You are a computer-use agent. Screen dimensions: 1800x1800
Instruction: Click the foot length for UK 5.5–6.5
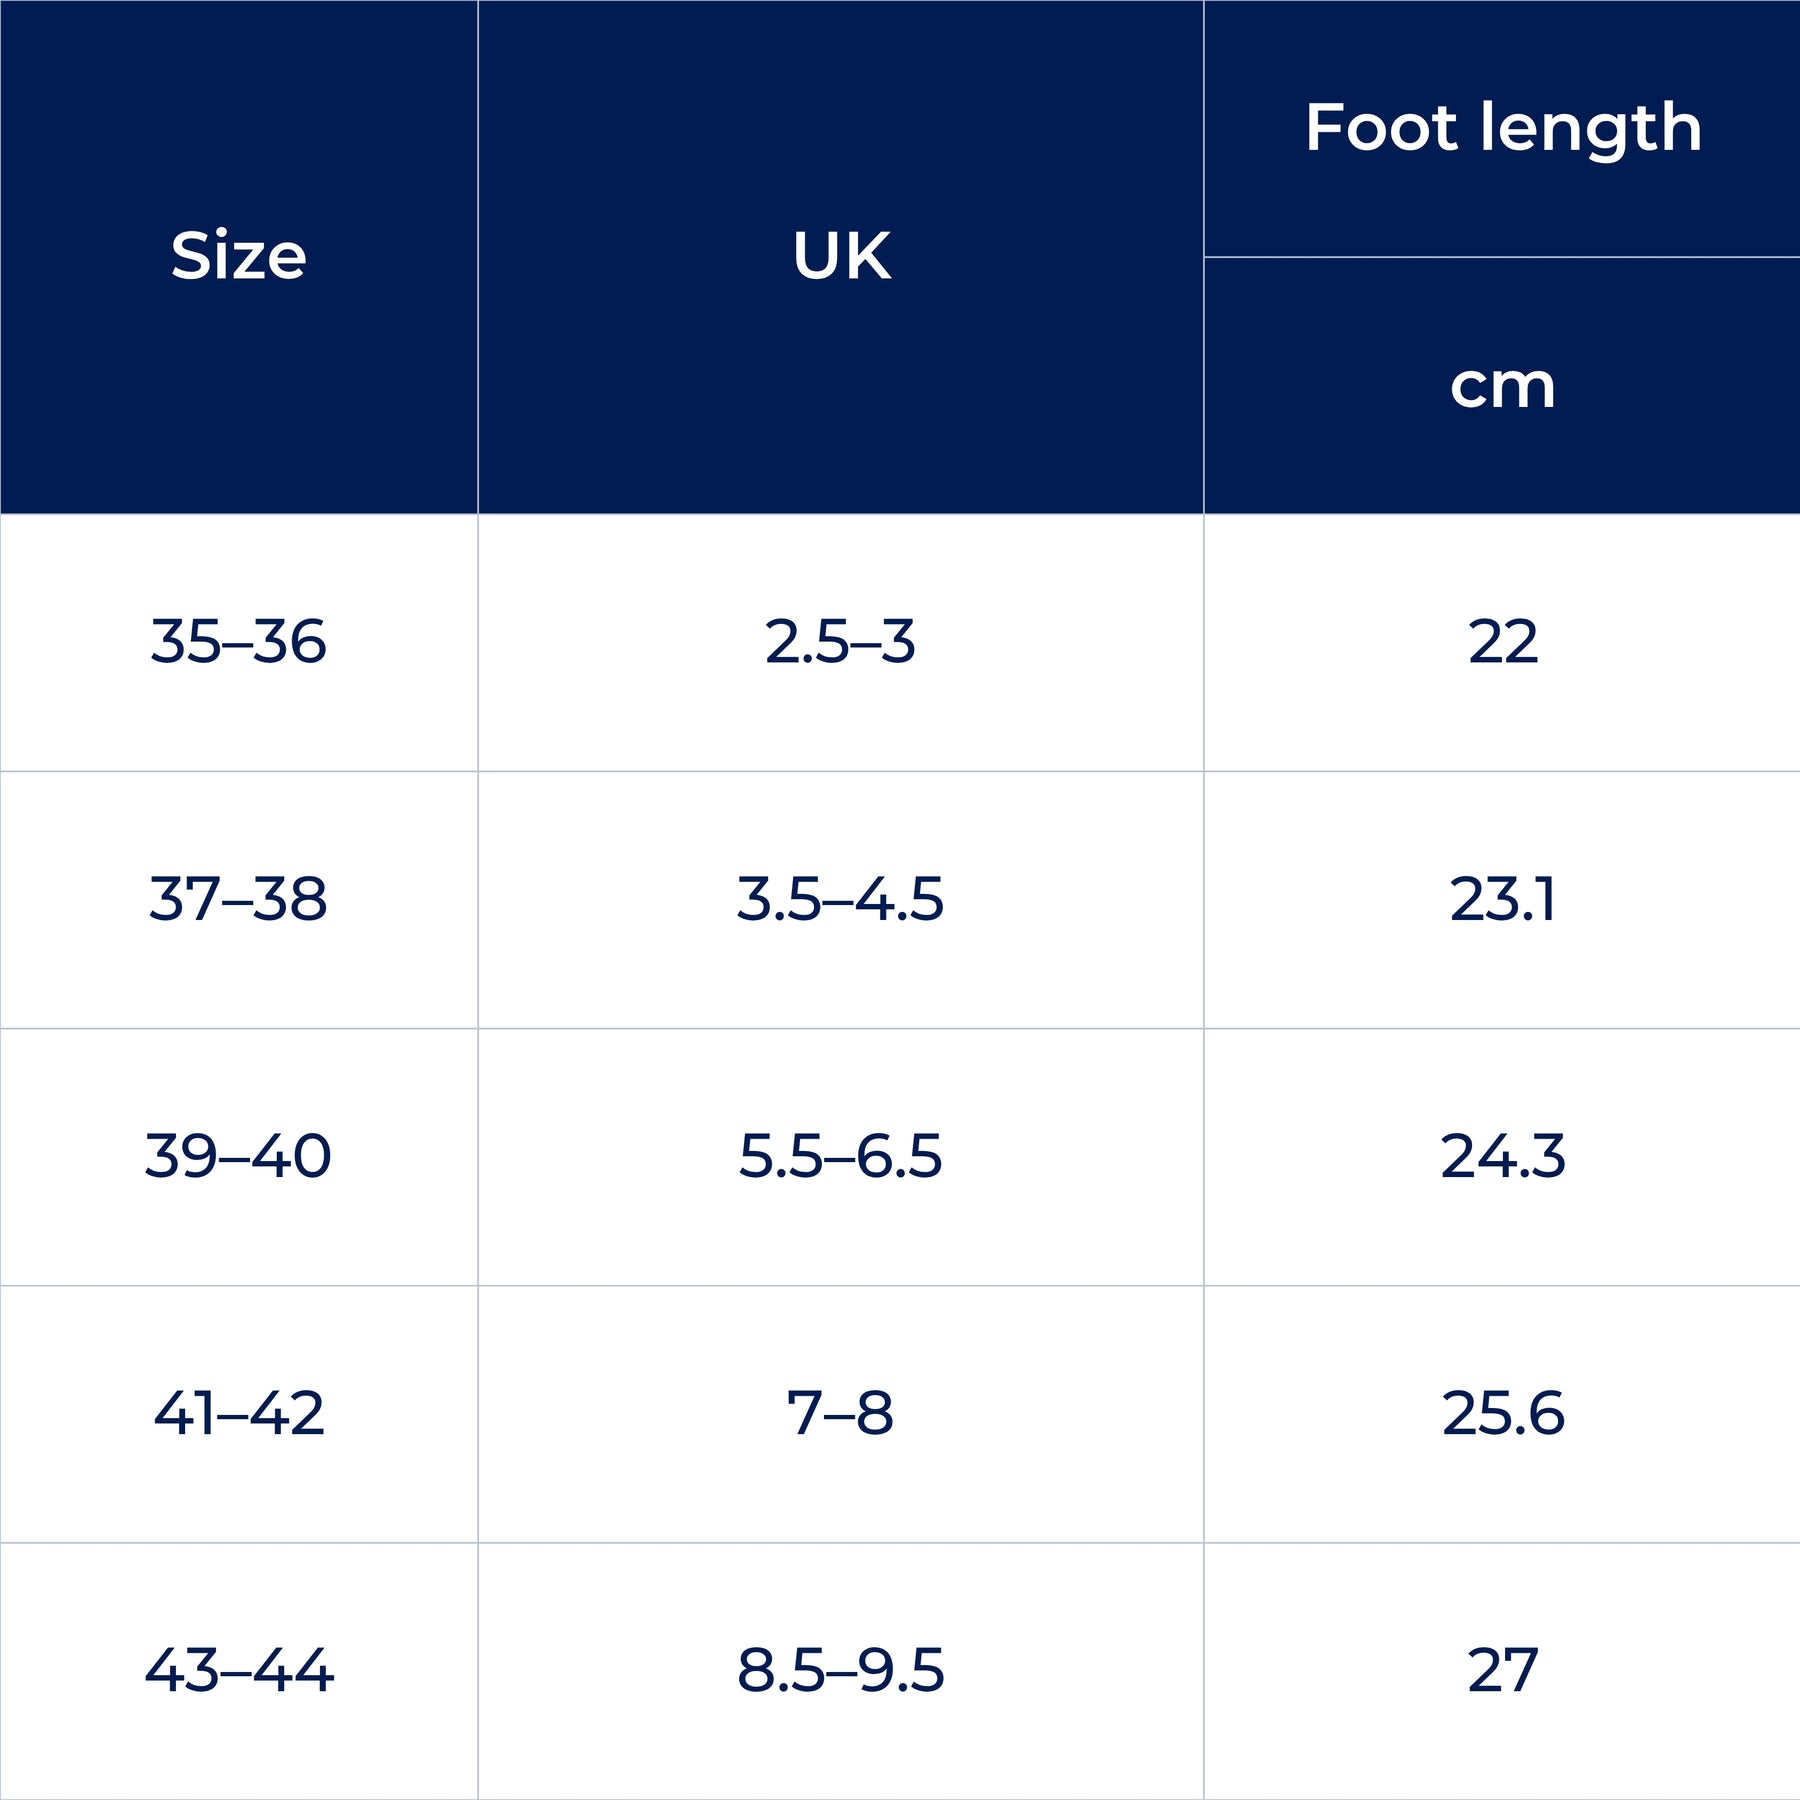(1502, 1156)
